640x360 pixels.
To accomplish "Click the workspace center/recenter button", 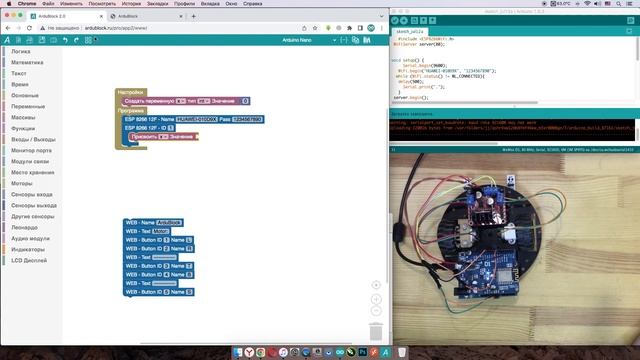I will 376,285.
